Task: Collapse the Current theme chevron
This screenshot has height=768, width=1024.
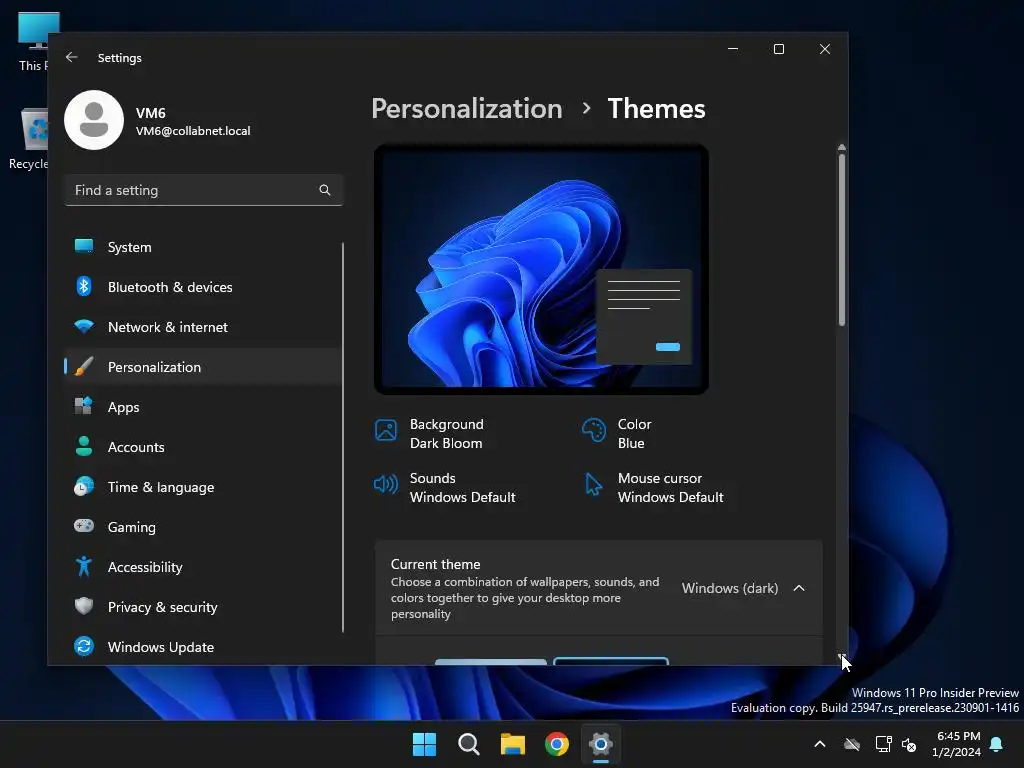Action: (x=799, y=588)
